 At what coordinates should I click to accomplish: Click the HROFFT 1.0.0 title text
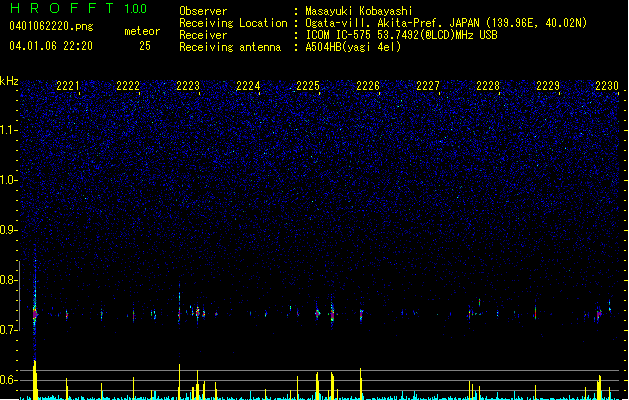pyautogui.click(x=78, y=8)
